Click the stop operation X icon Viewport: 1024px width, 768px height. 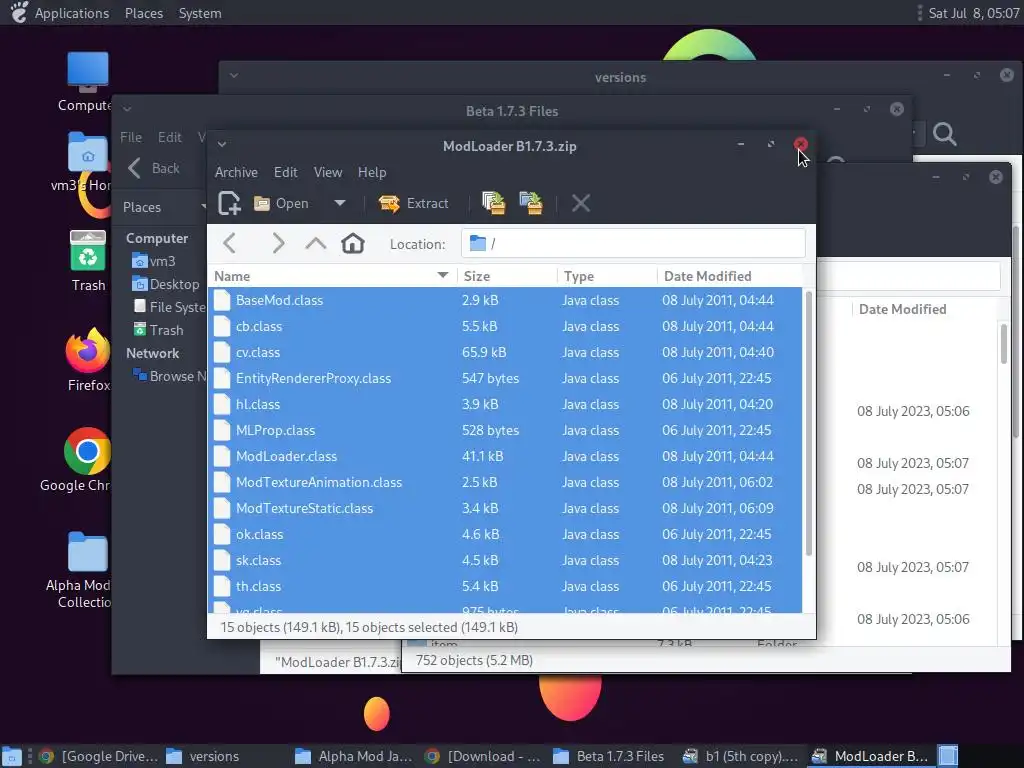coord(581,203)
